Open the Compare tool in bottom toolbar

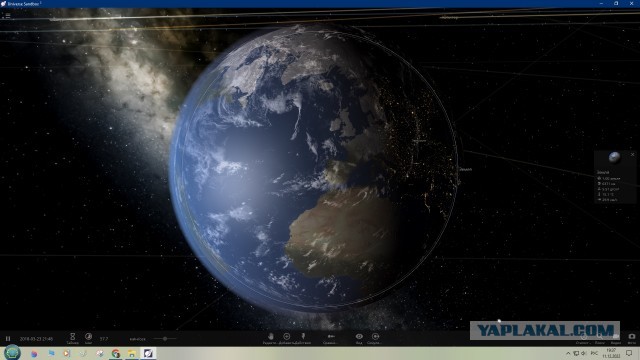point(331,336)
